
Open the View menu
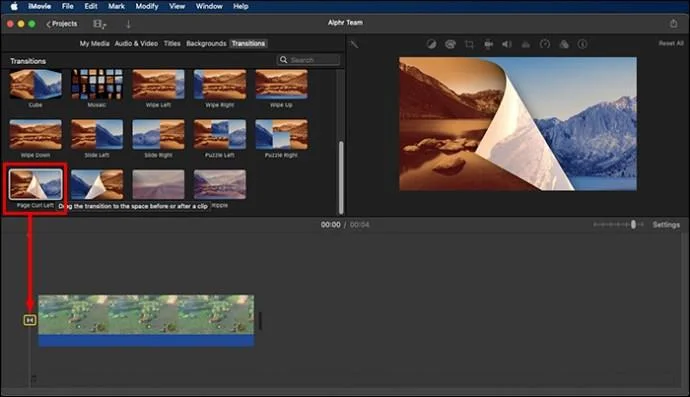pos(177,6)
